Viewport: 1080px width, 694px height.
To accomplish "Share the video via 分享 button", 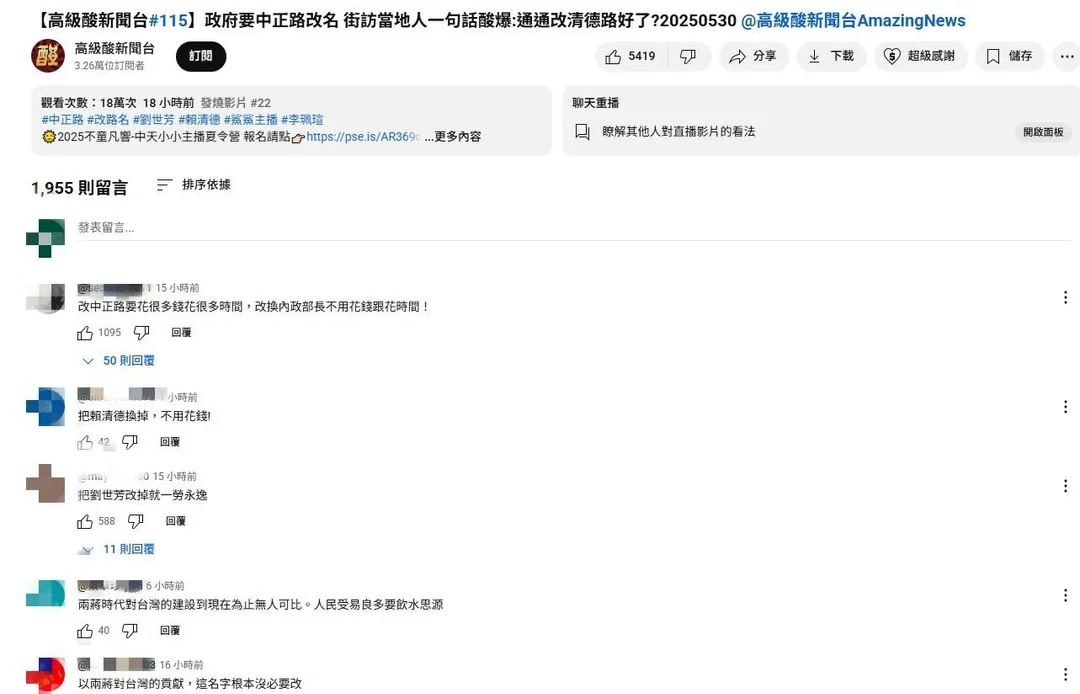I will (x=754, y=56).
